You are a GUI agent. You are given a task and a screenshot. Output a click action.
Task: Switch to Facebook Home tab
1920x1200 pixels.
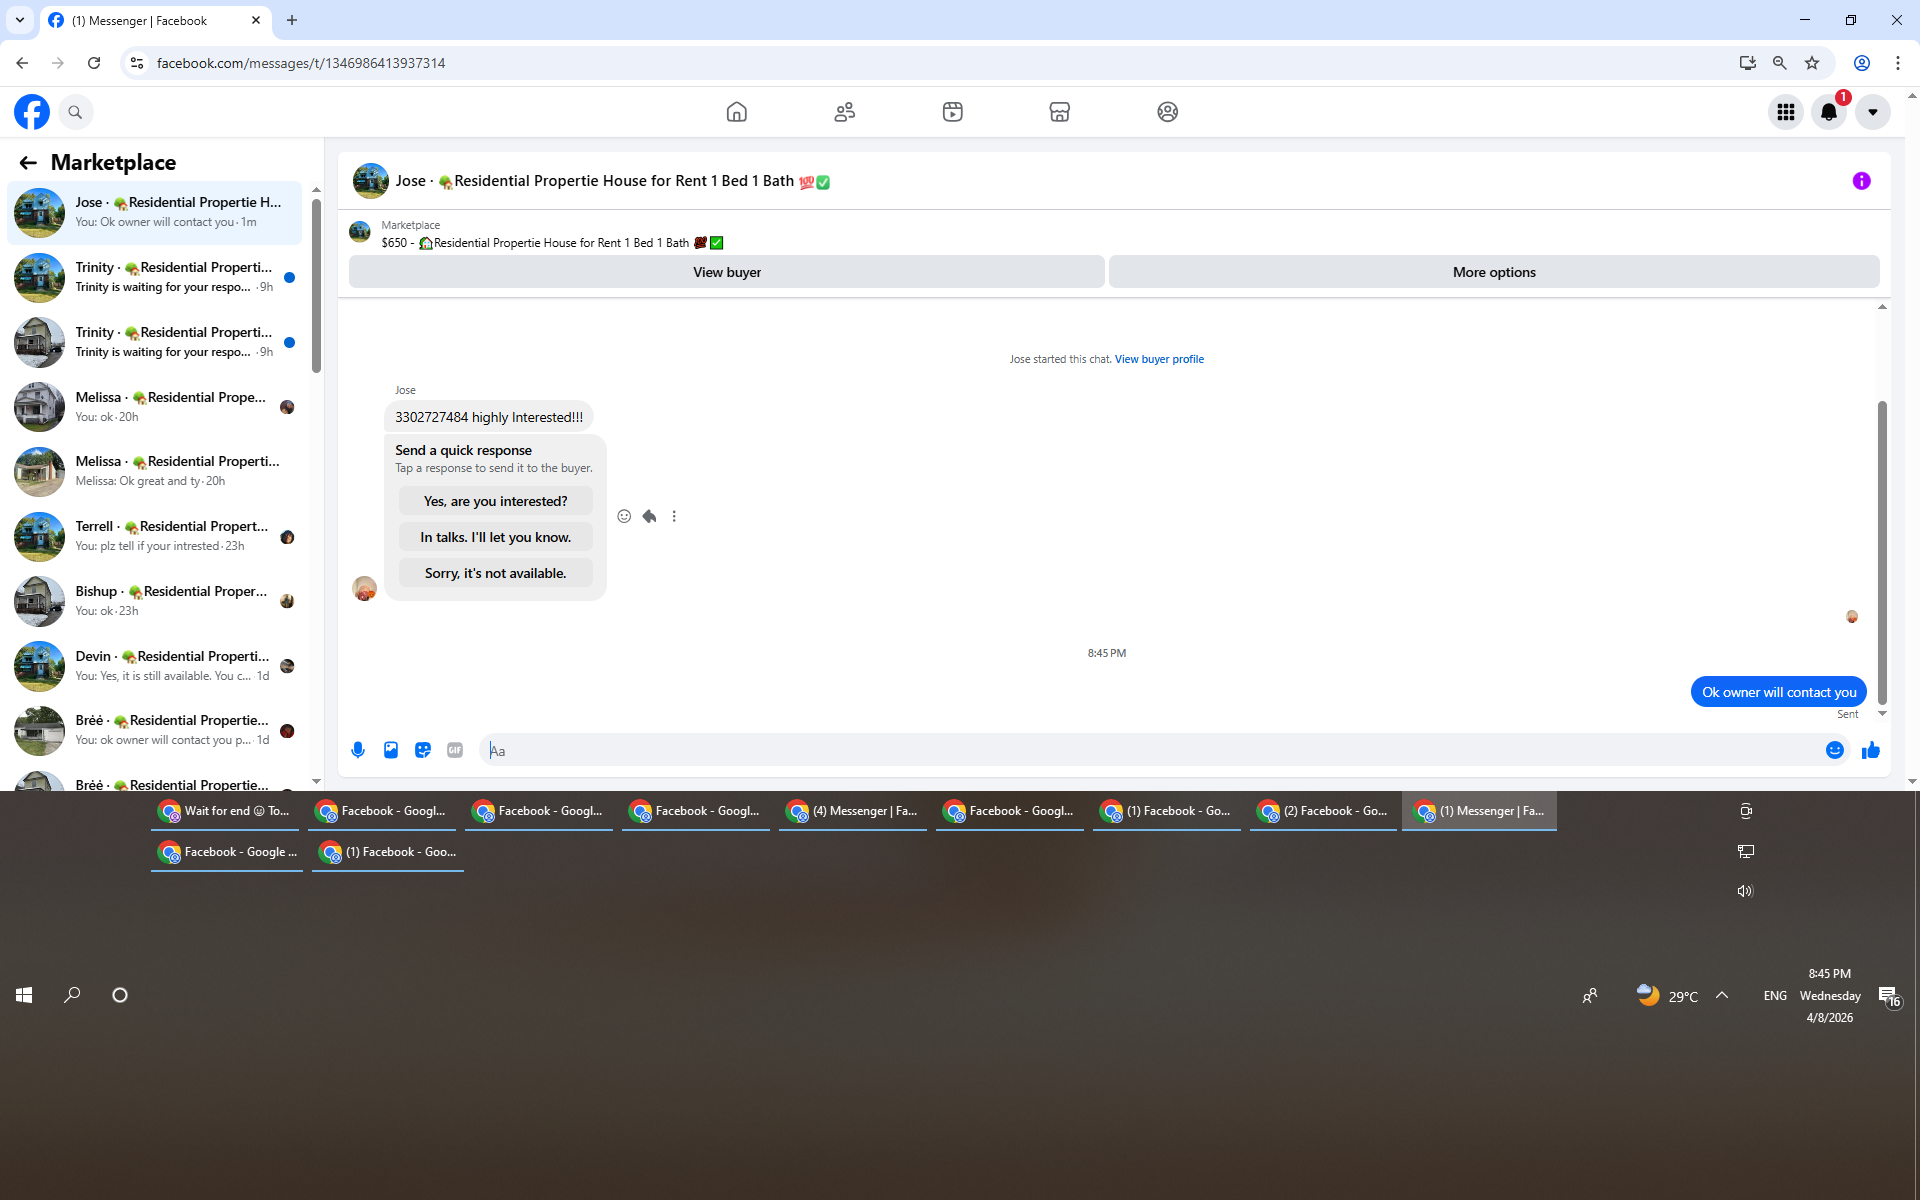[736, 112]
